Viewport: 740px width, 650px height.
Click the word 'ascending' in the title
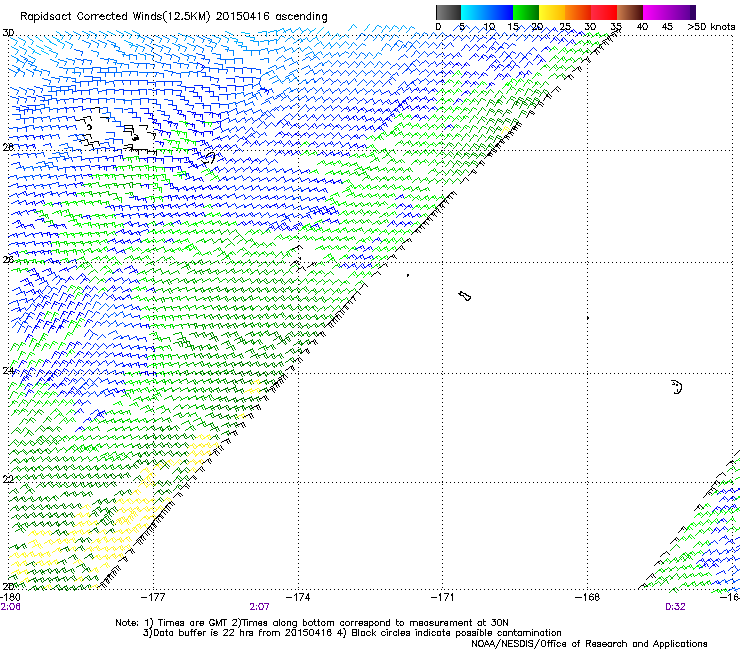301,17
